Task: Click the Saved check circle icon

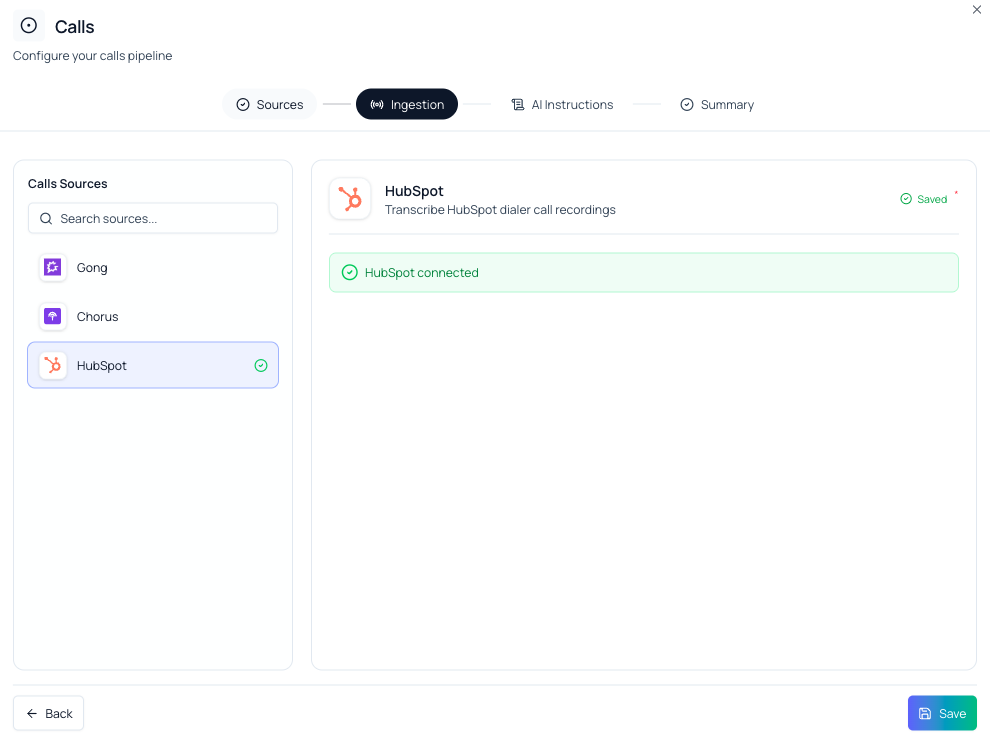Action: (906, 199)
